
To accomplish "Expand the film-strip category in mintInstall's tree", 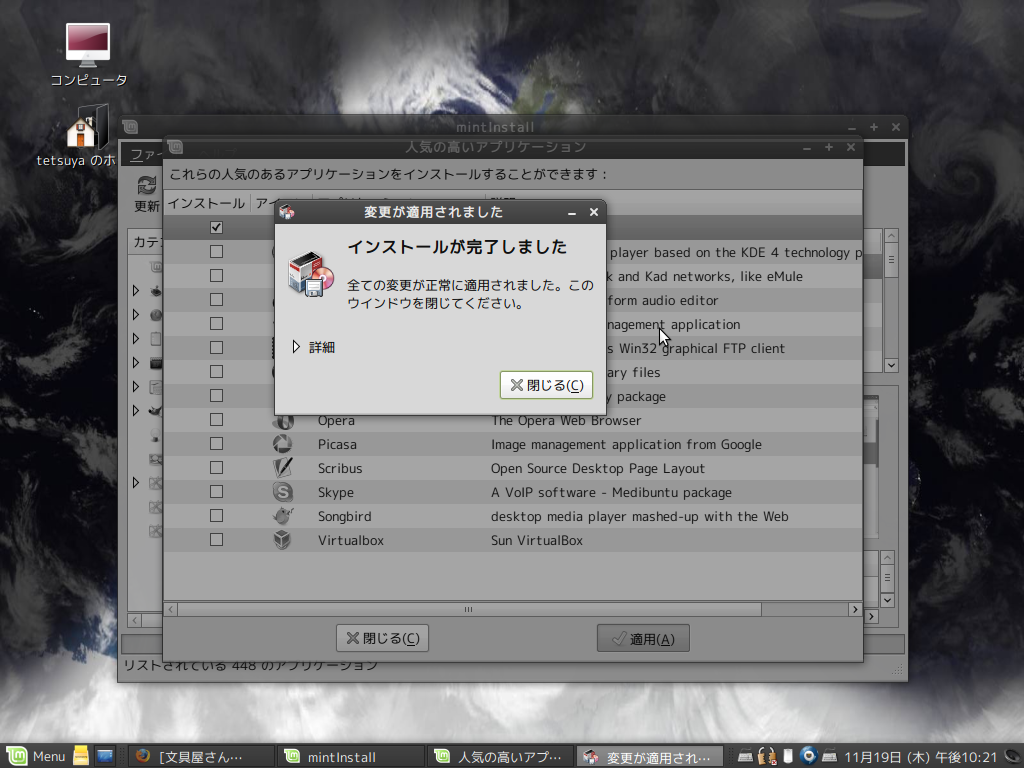I will pyautogui.click(x=136, y=362).
